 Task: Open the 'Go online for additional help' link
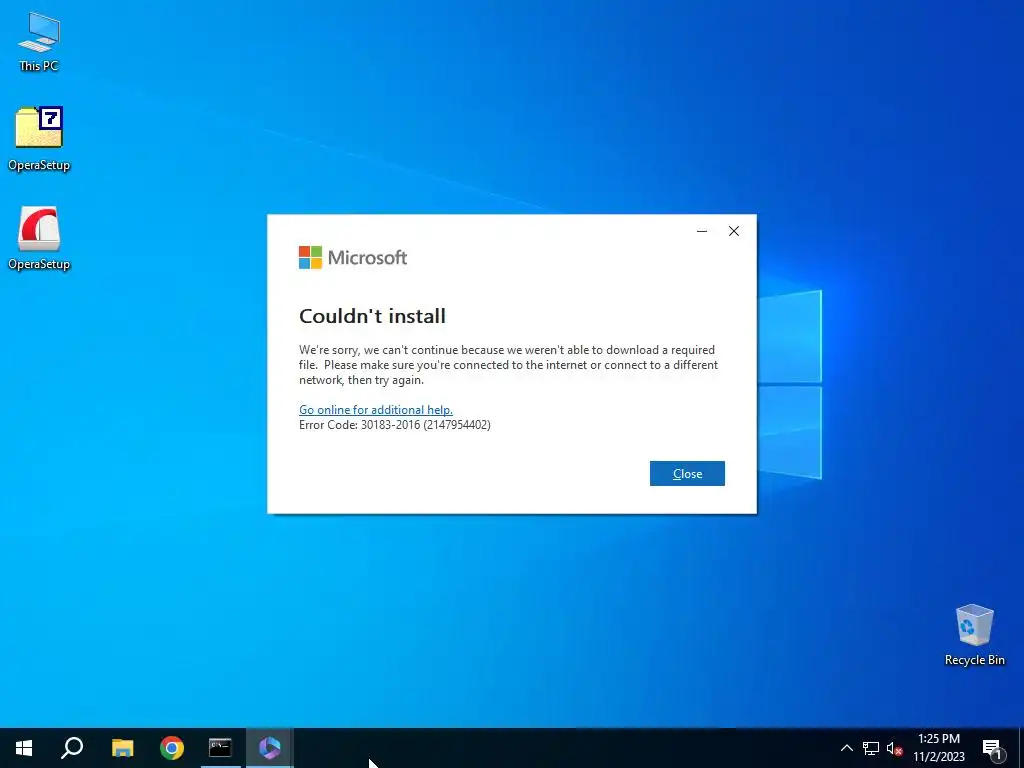point(376,409)
